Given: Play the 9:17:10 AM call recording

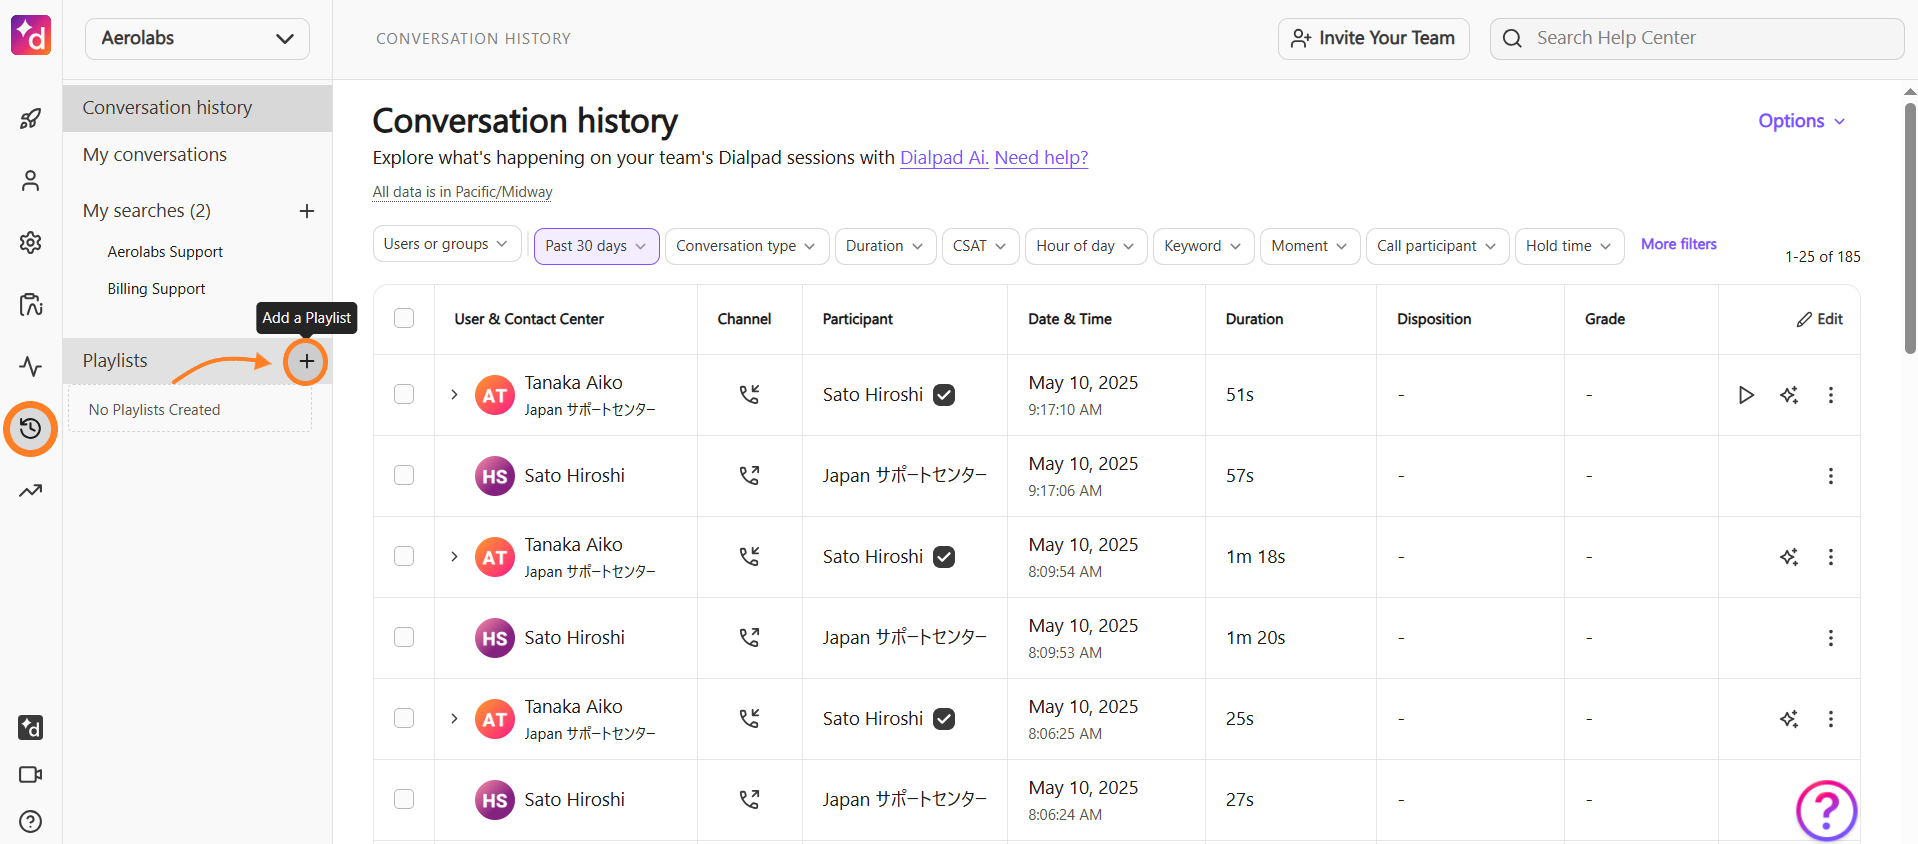Looking at the screenshot, I should pyautogui.click(x=1746, y=395).
